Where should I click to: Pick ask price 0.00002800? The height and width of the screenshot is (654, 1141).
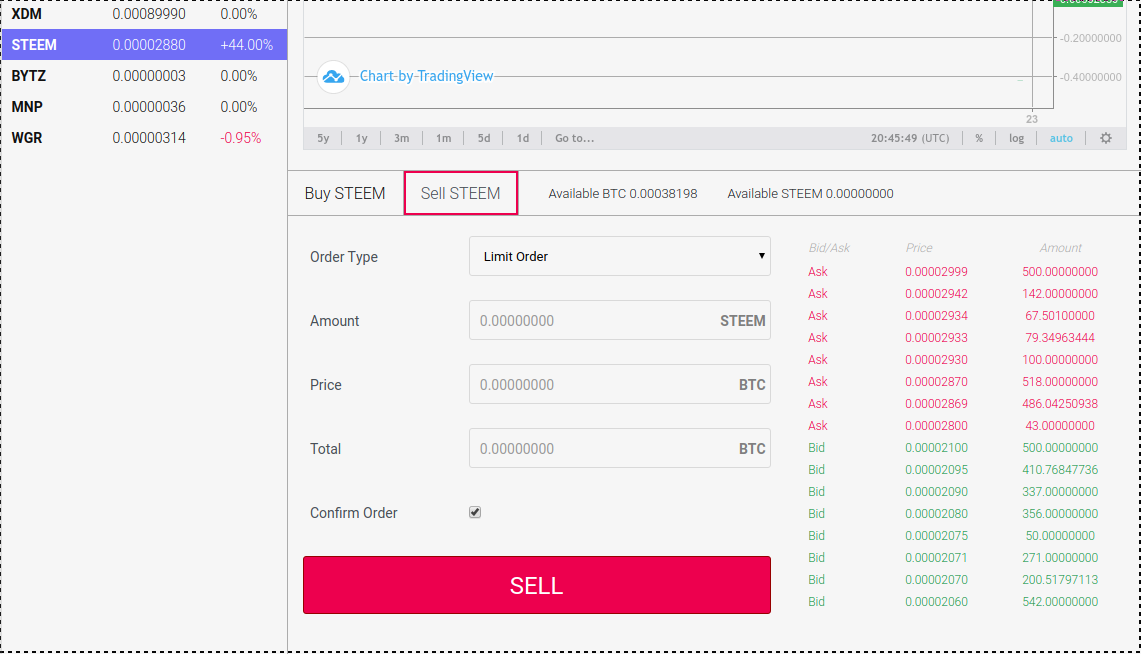(937, 426)
